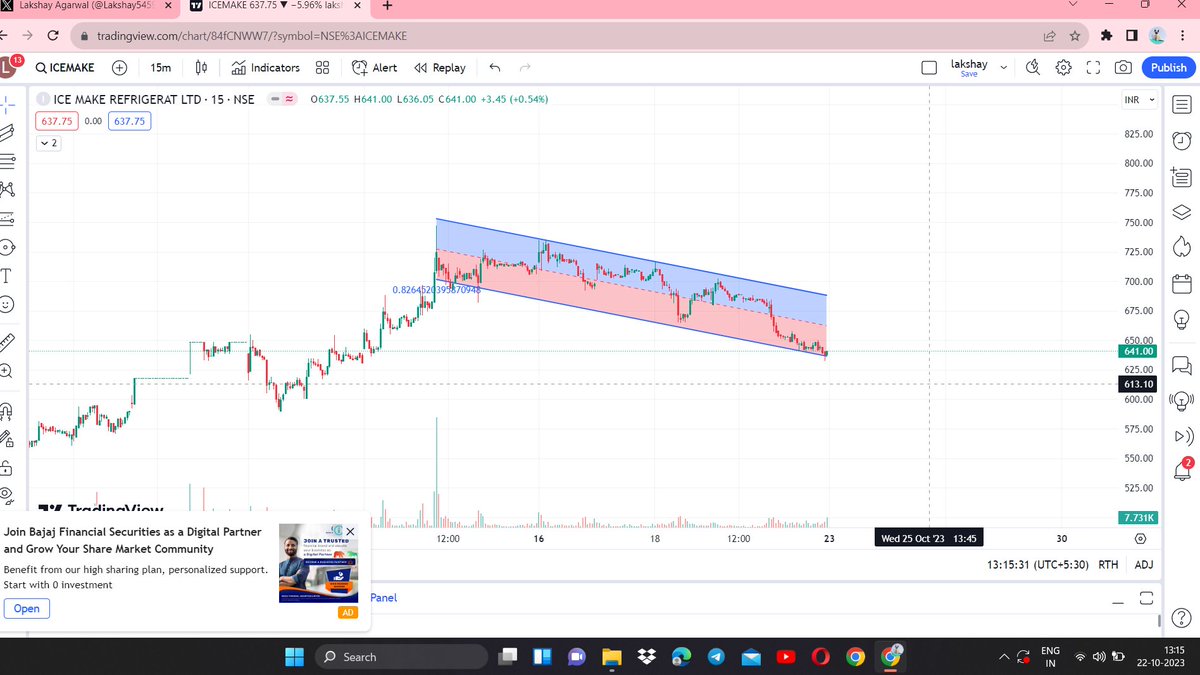Viewport: 1200px width, 675px height.
Task: Select the text annotation tool
Action: (8, 275)
